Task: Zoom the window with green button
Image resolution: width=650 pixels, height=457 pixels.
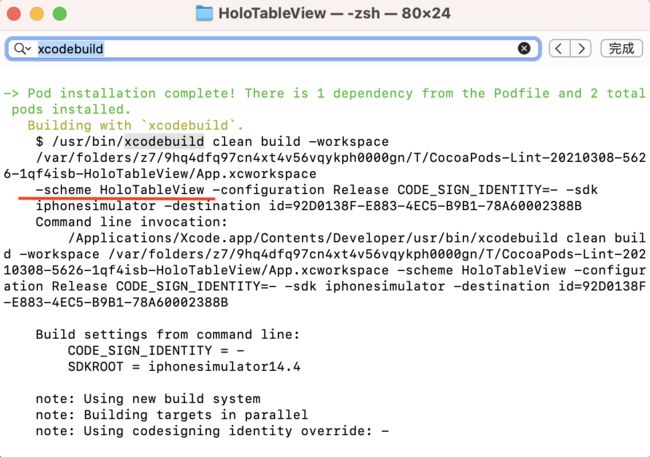Action: pos(60,13)
